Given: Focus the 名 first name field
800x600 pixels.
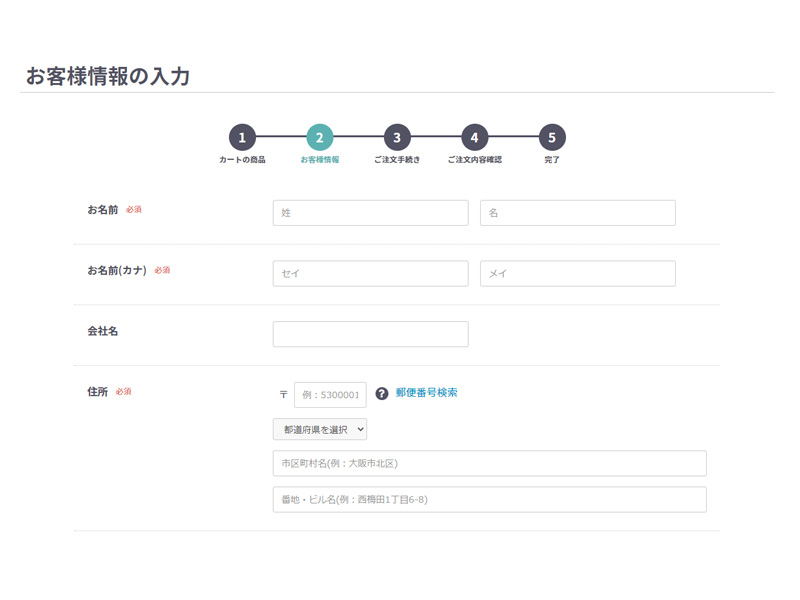Looking at the screenshot, I should pos(577,213).
